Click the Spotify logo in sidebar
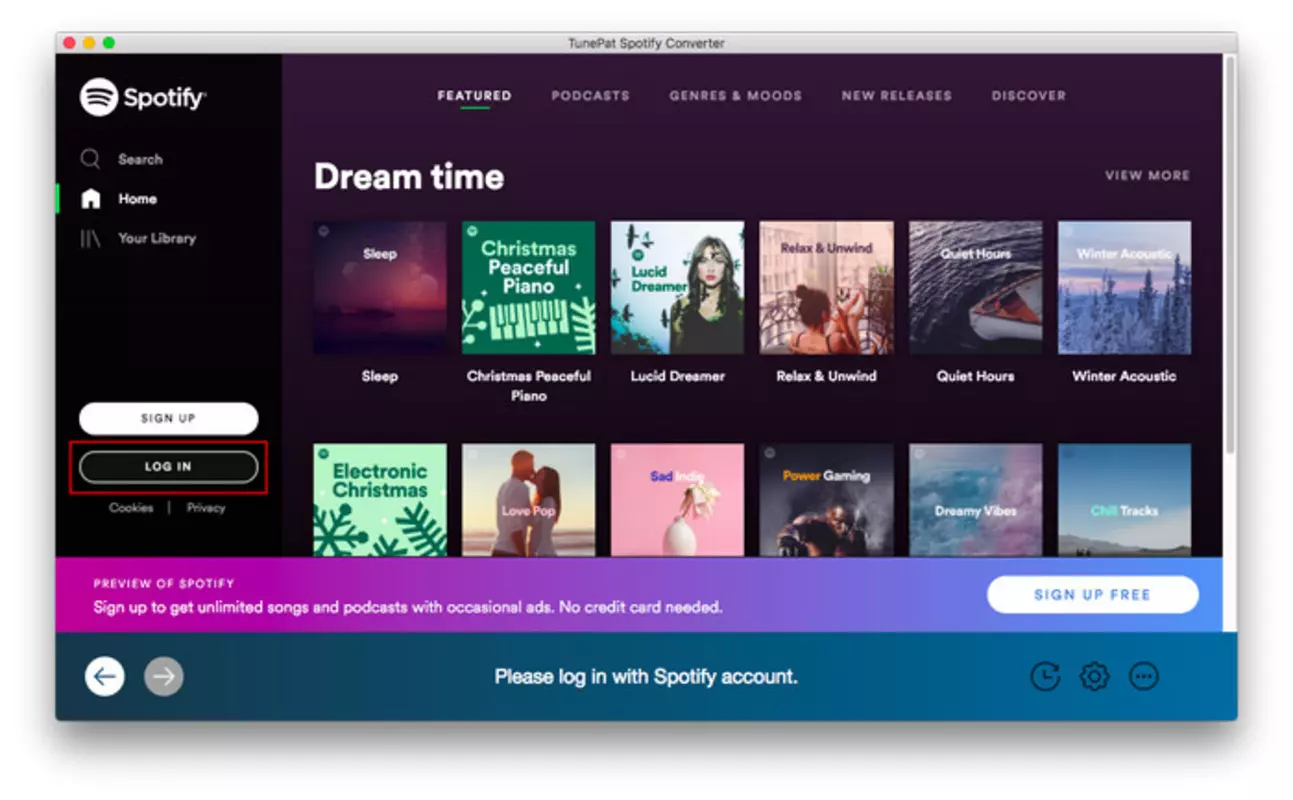 coord(143,97)
